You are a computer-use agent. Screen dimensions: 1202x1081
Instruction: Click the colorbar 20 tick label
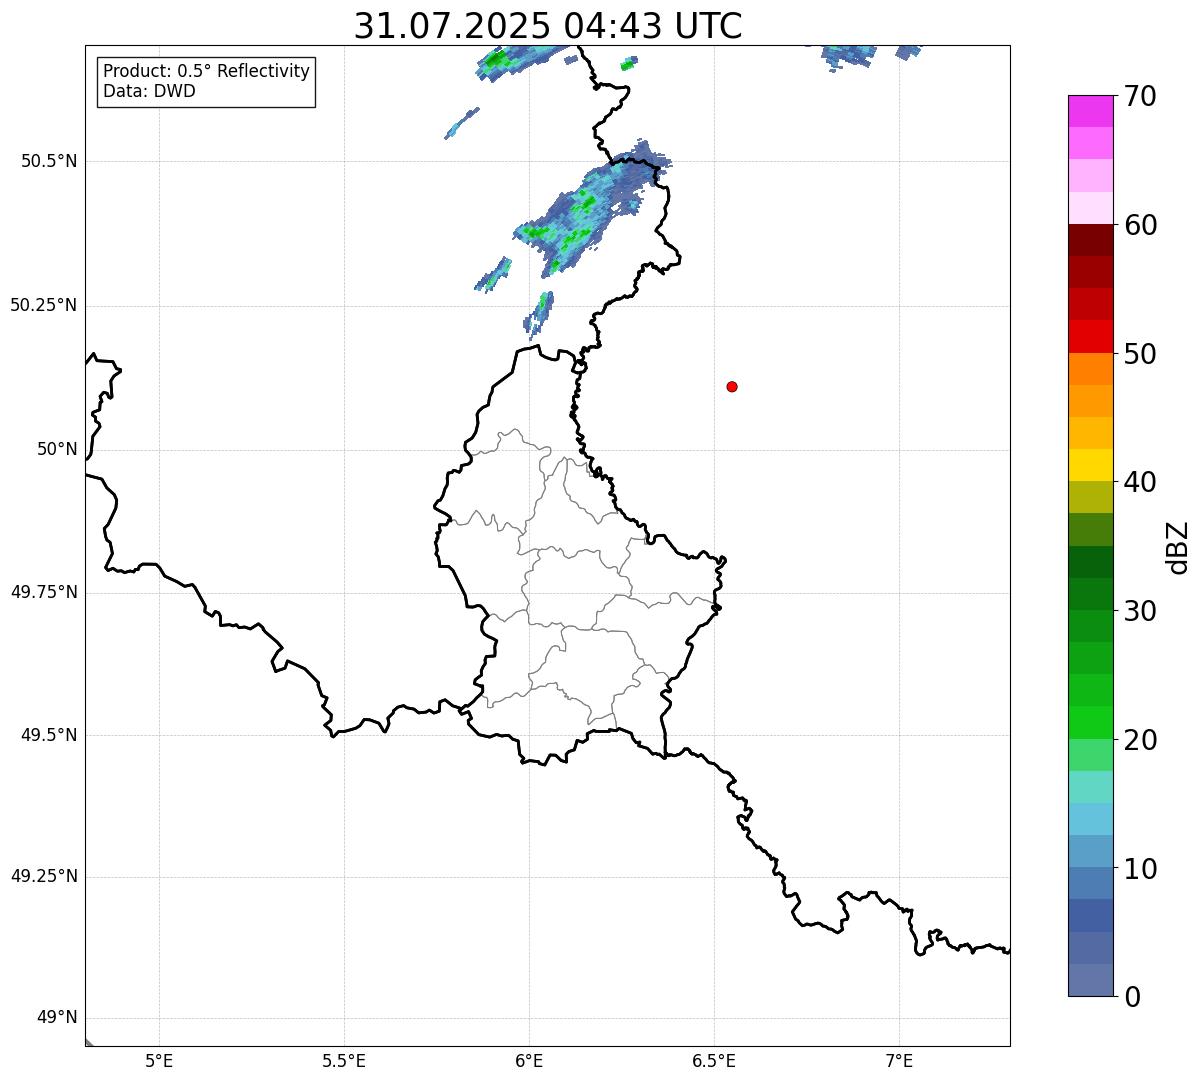1141,740
